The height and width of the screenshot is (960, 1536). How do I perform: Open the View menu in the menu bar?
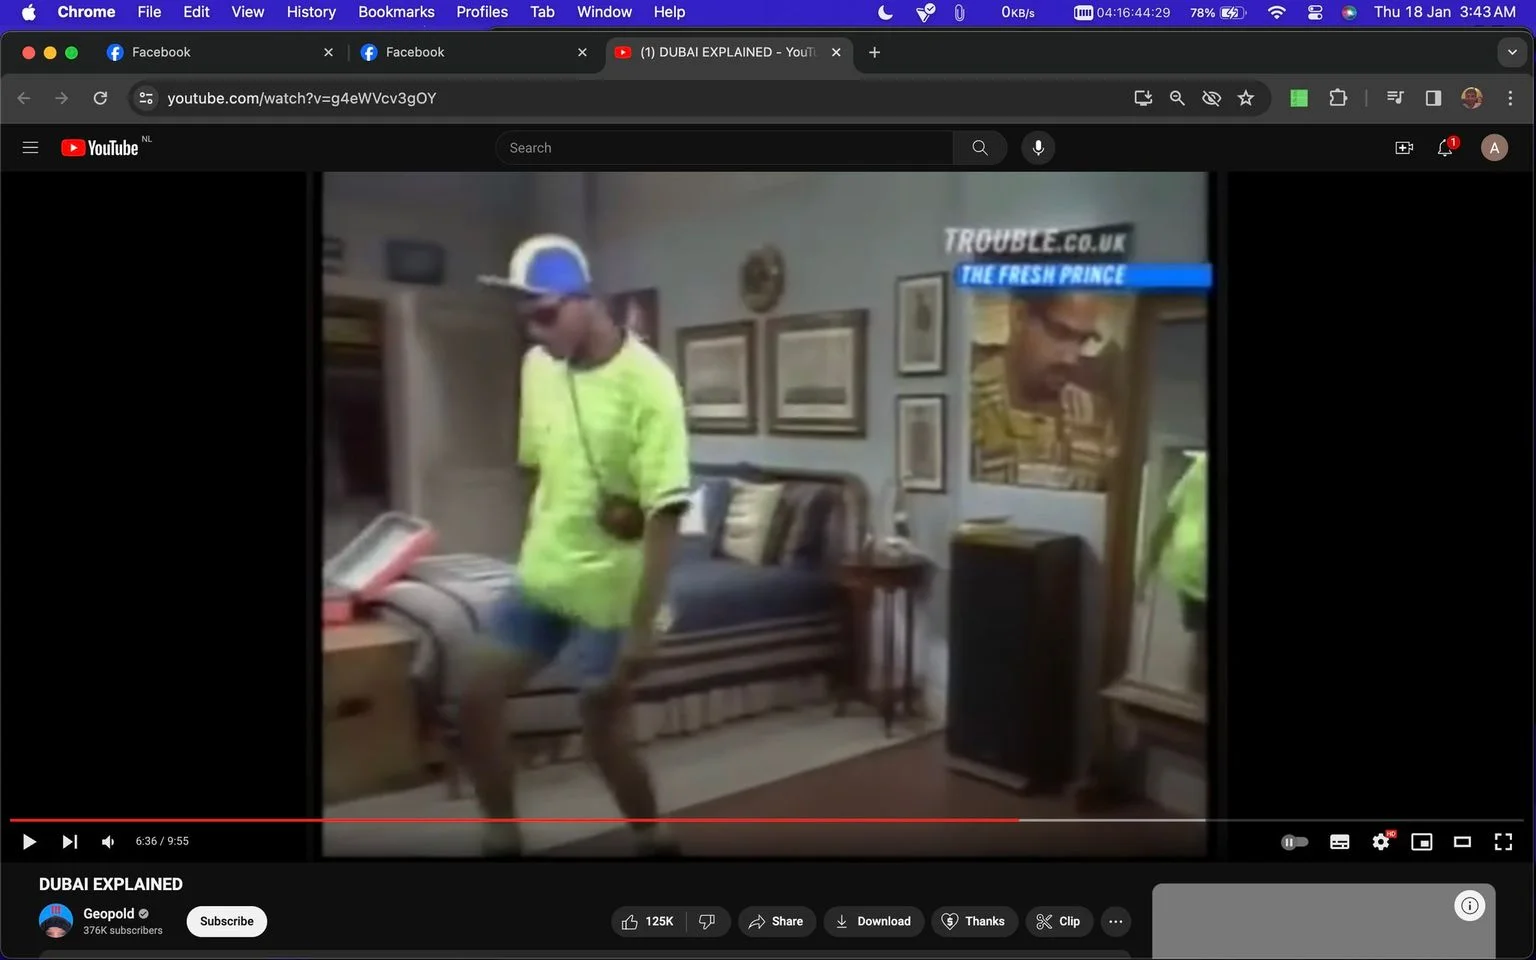pyautogui.click(x=247, y=12)
